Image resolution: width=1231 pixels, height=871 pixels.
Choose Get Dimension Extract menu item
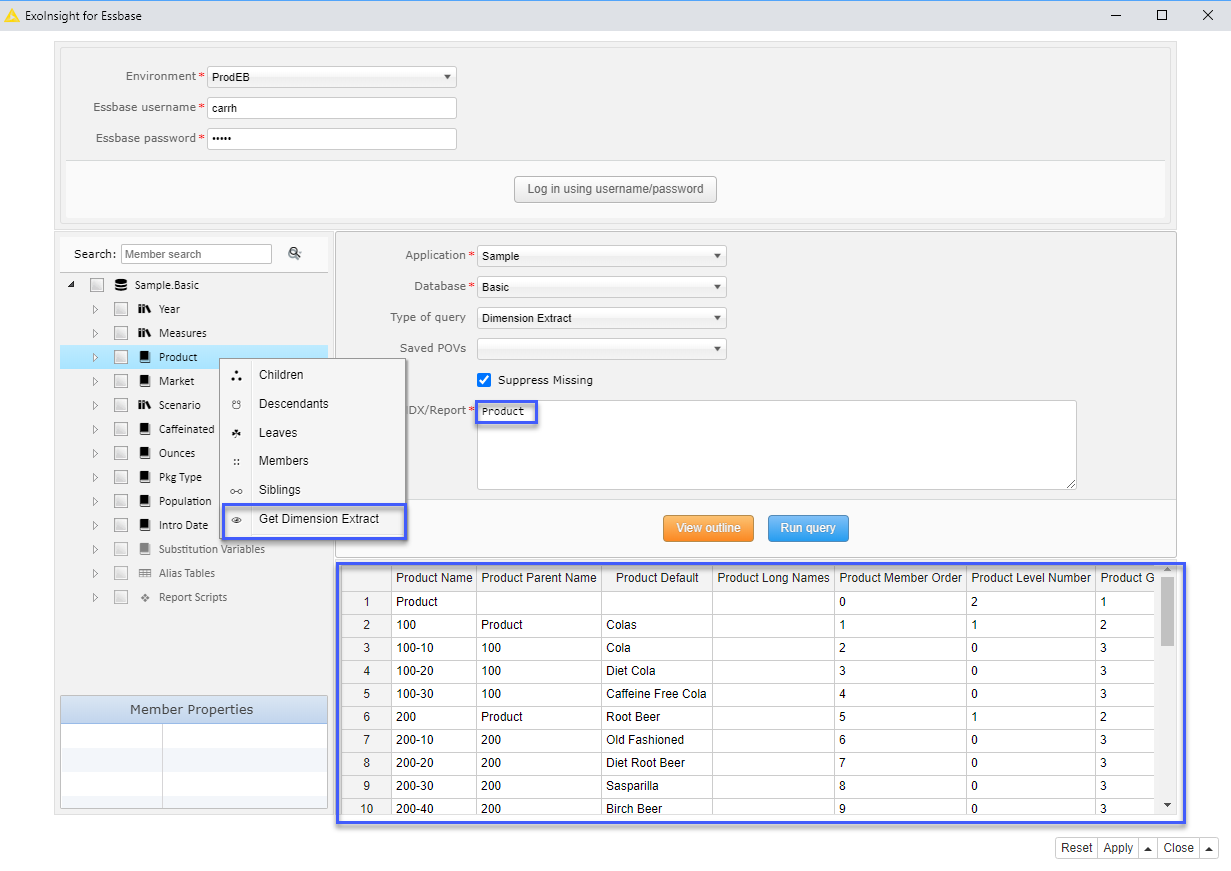coord(313,519)
